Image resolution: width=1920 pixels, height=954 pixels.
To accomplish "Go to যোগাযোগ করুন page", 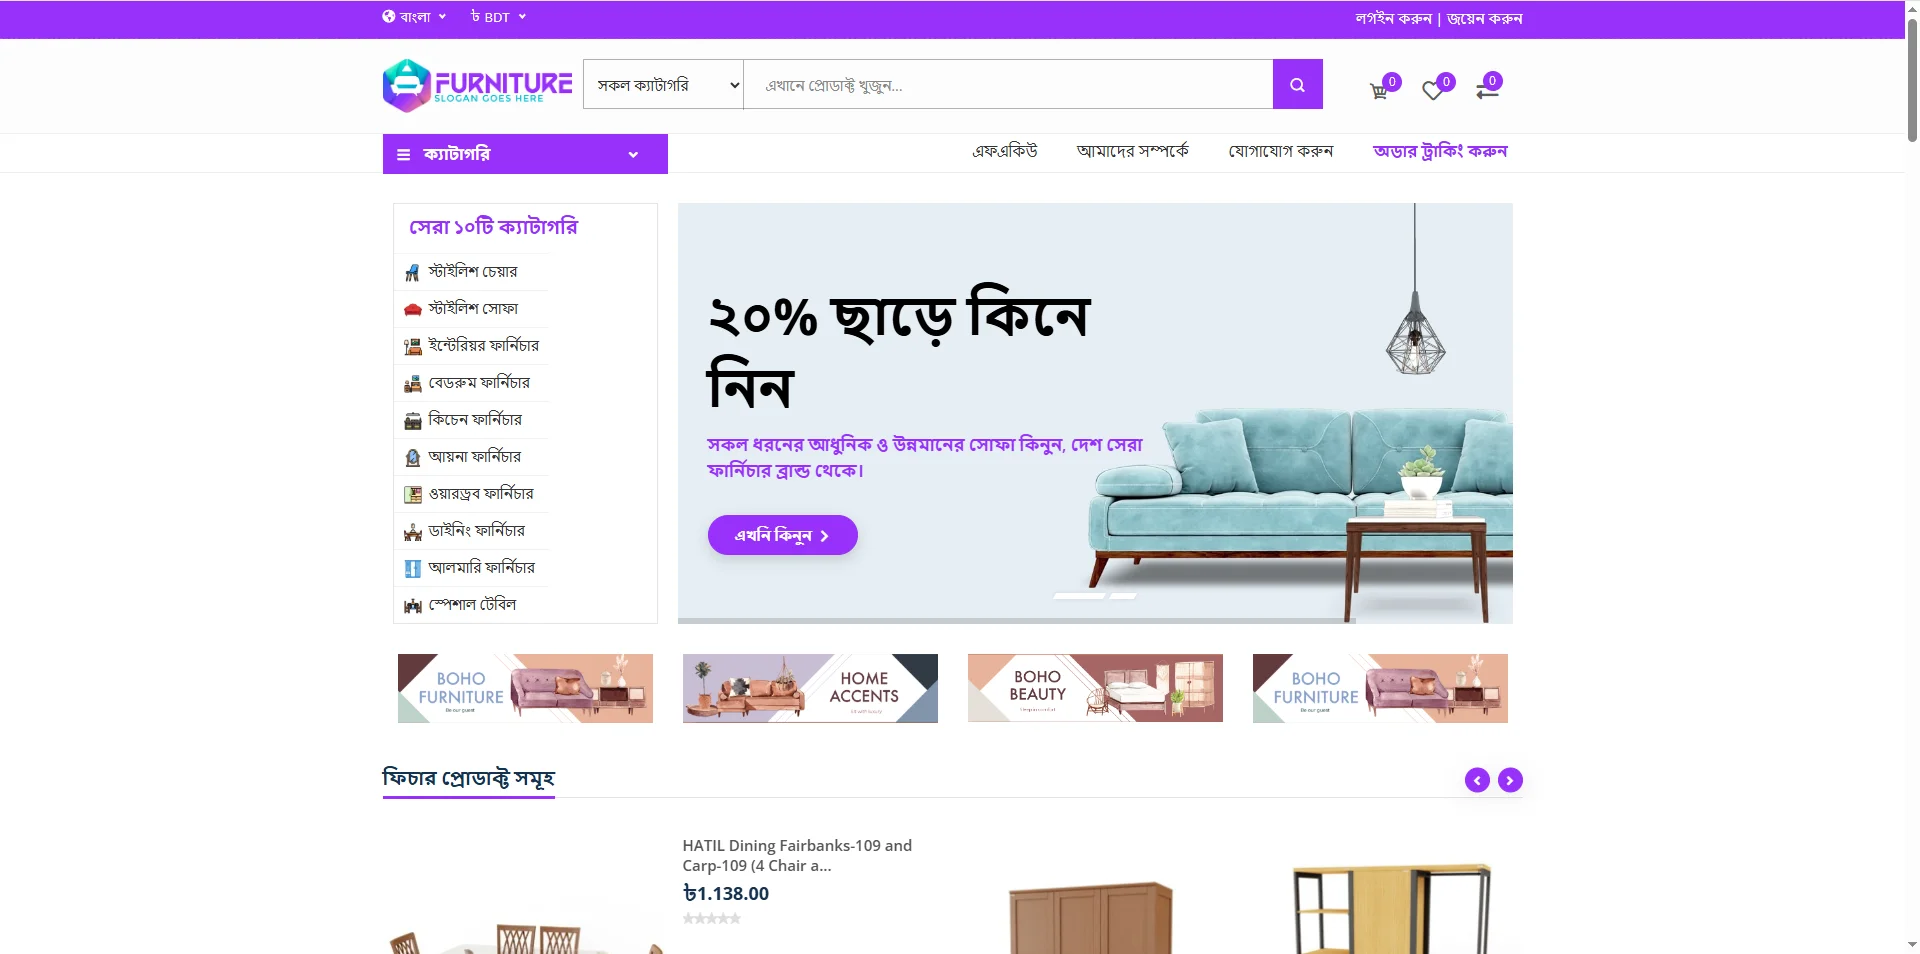I will 1281,151.
